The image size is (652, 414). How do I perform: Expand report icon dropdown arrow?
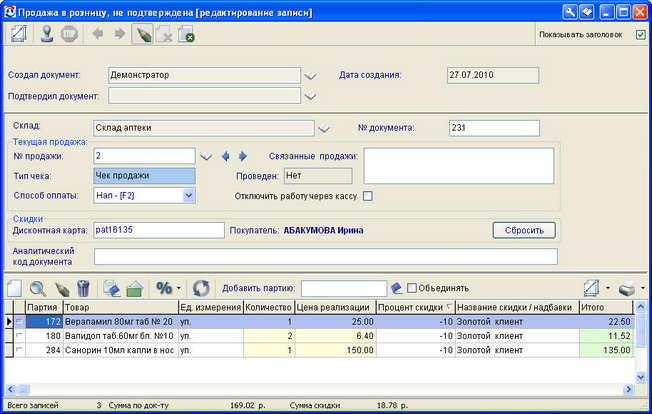(608, 288)
